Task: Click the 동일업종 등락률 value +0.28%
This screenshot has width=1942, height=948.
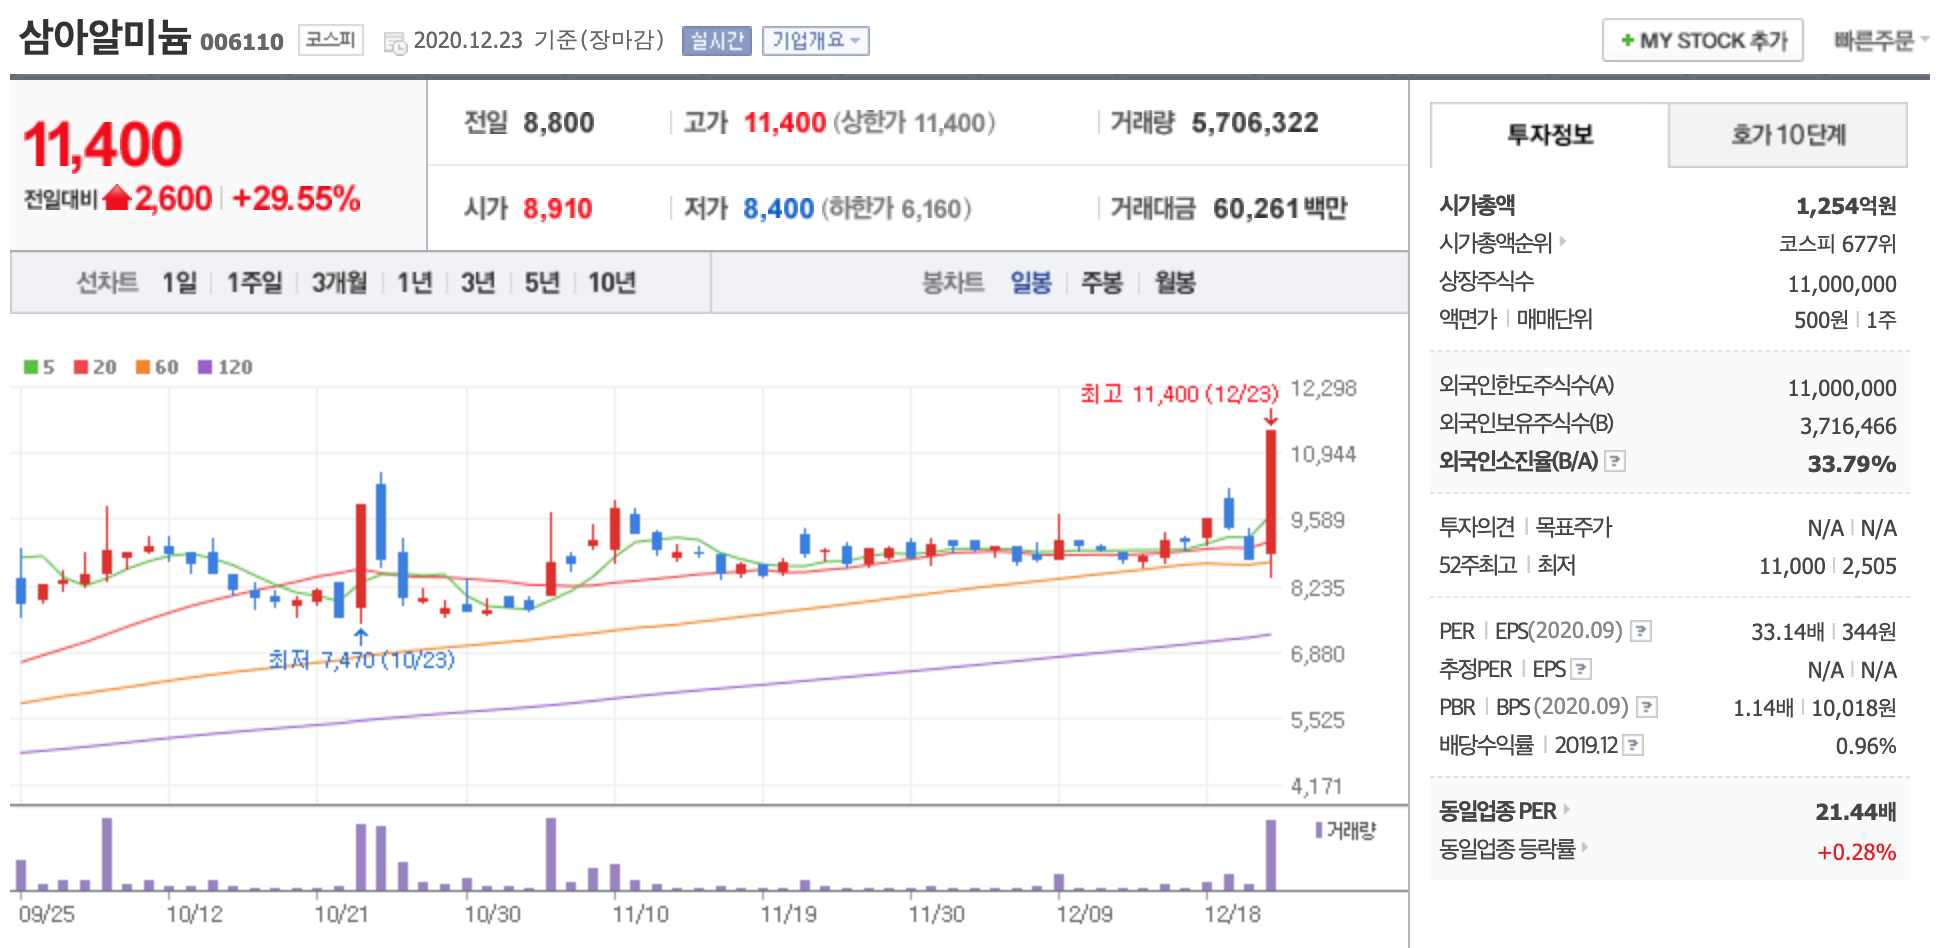Action: (1857, 852)
